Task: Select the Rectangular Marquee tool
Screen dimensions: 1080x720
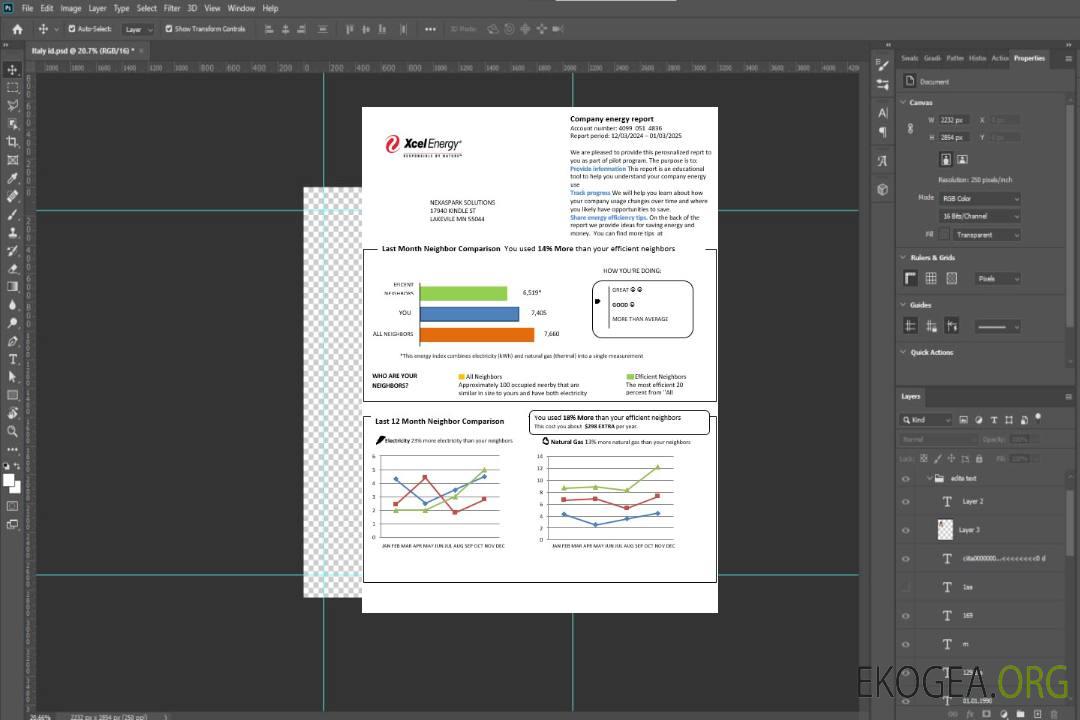Action: (12, 88)
